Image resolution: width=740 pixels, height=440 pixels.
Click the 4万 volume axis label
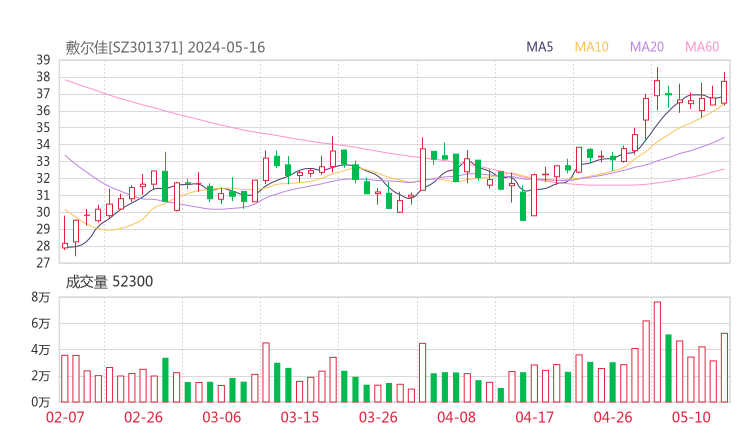pyautogui.click(x=41, y=350)
